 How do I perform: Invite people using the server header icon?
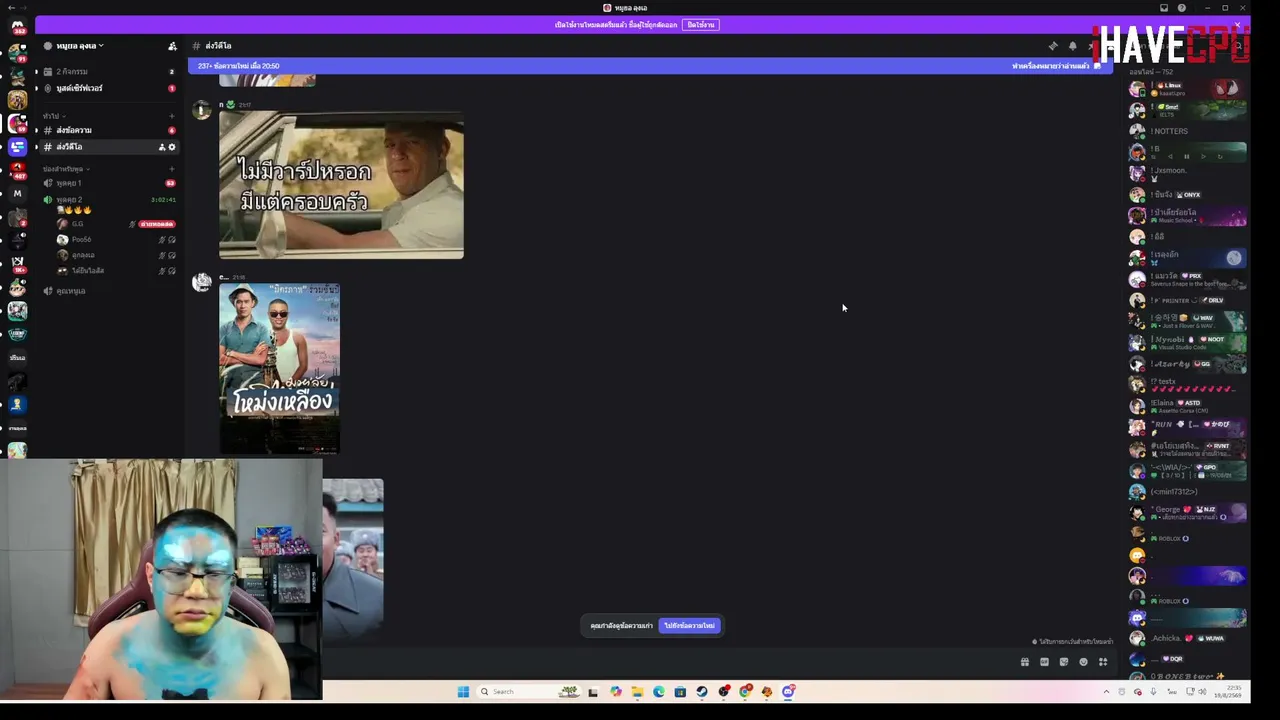click(172, 46)
